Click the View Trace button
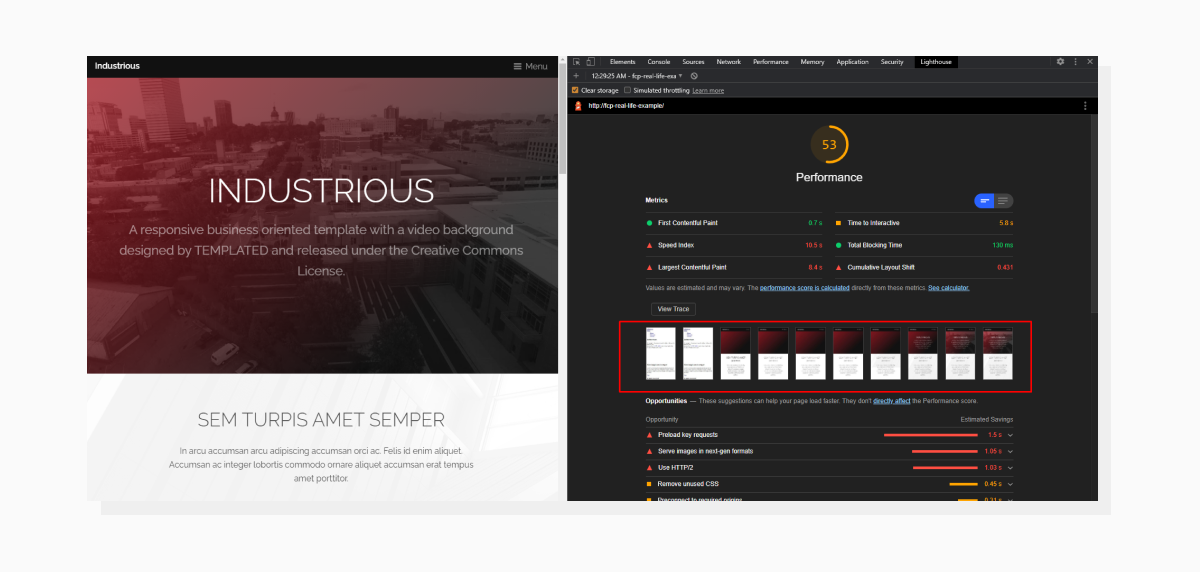Viewport: 1200px width, 572px height. pos(673,309)
